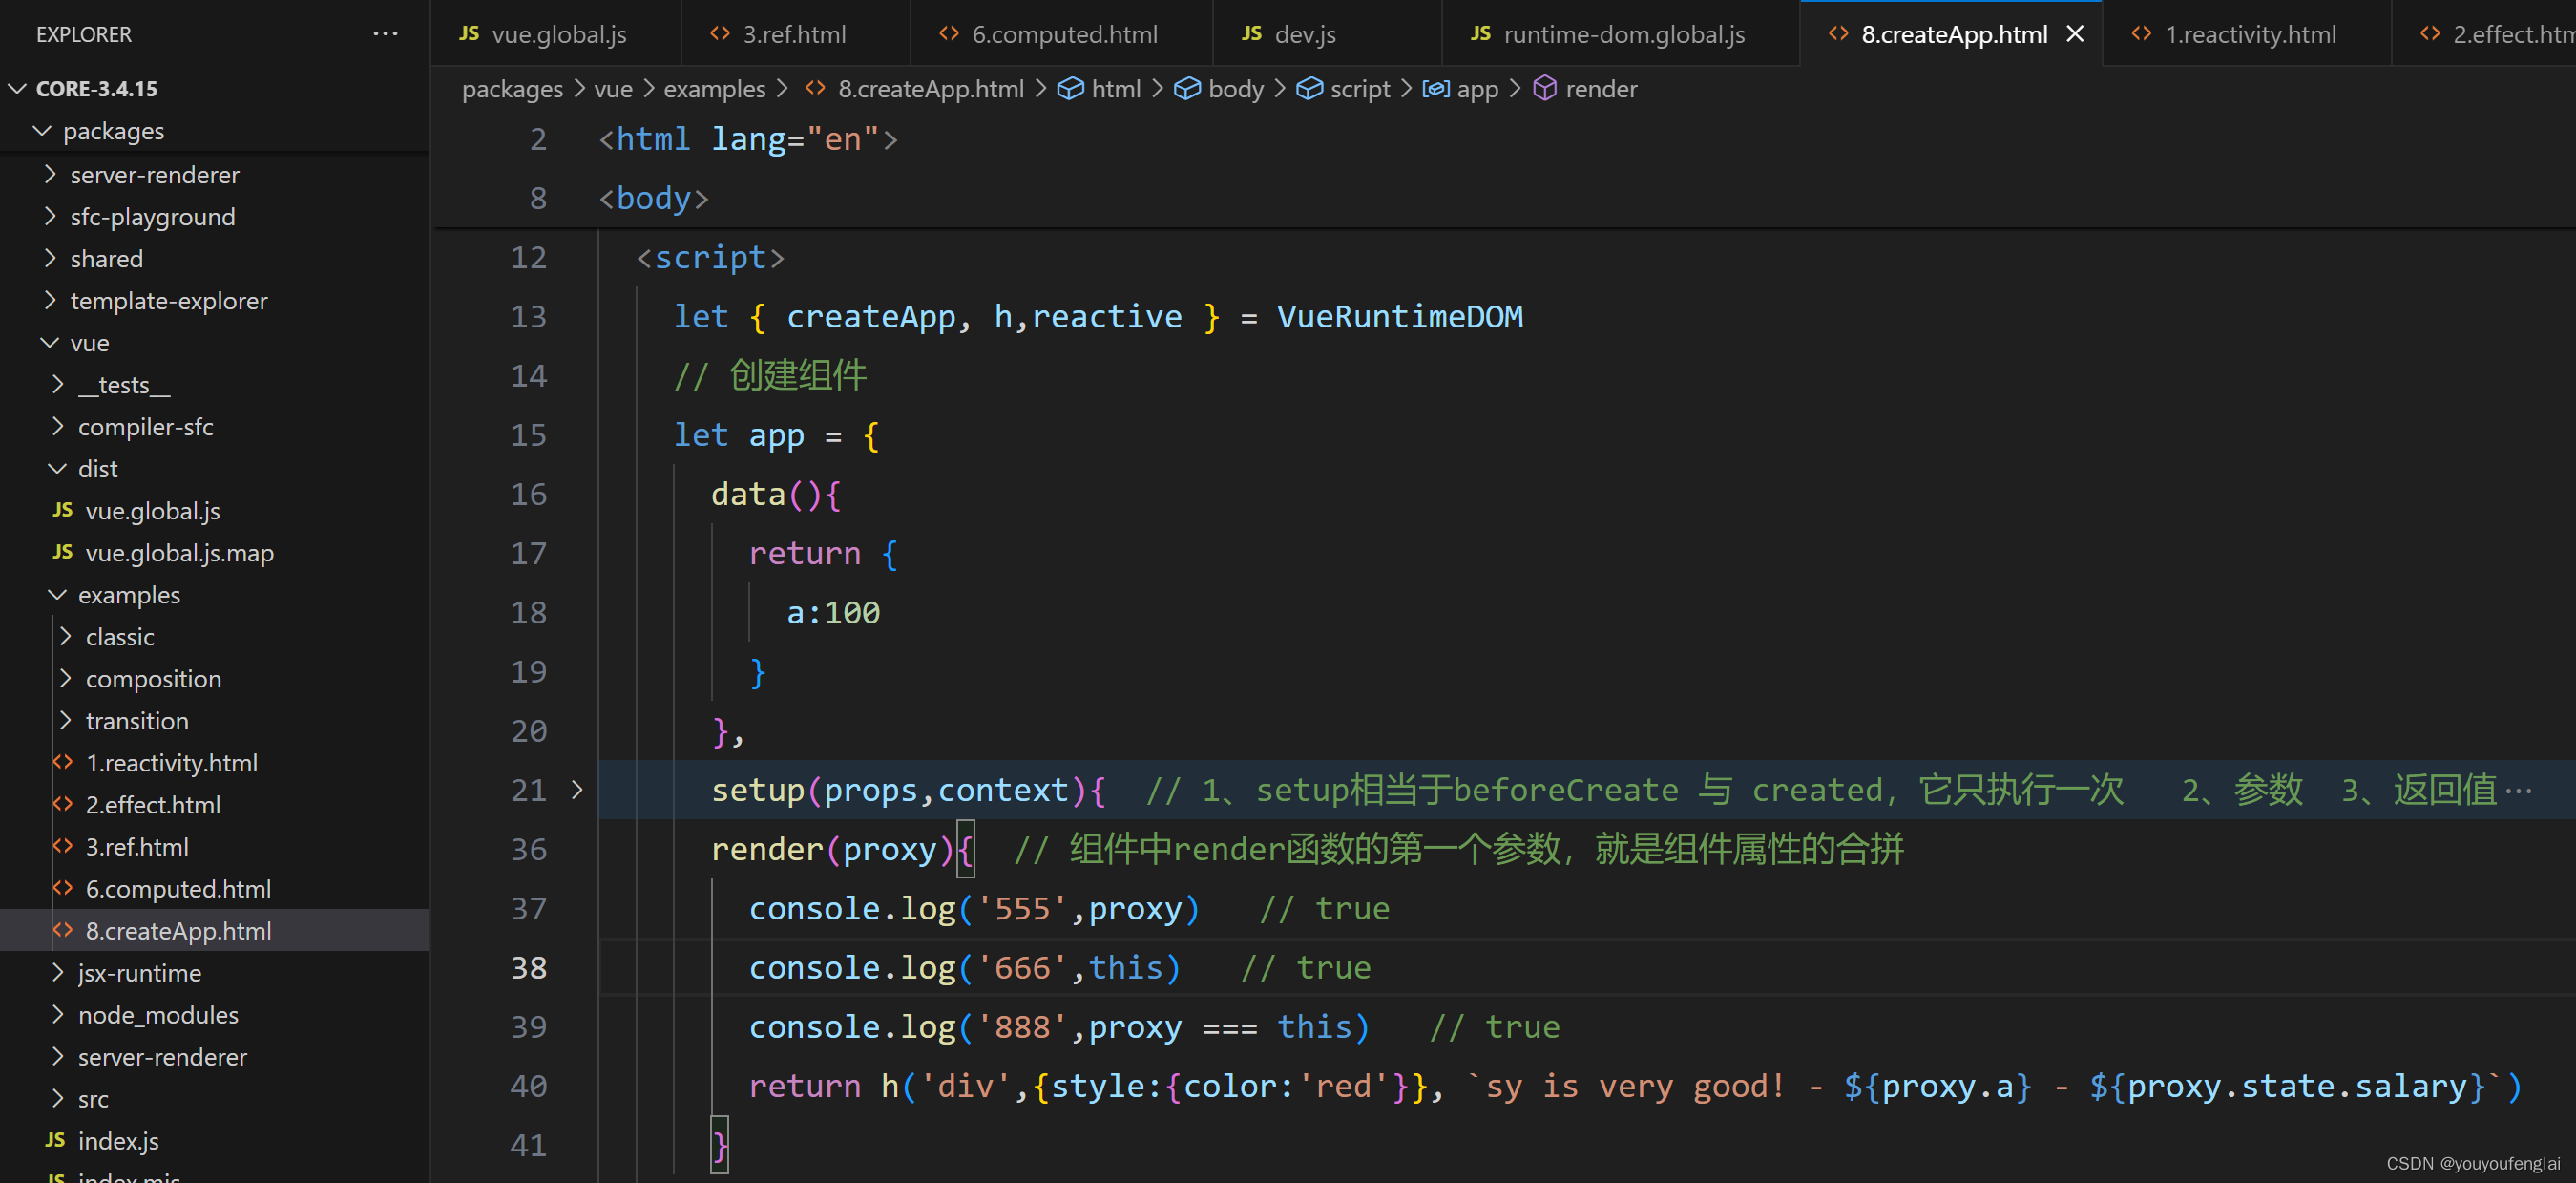Click JS icon beside index.js in explorer

56,1140
